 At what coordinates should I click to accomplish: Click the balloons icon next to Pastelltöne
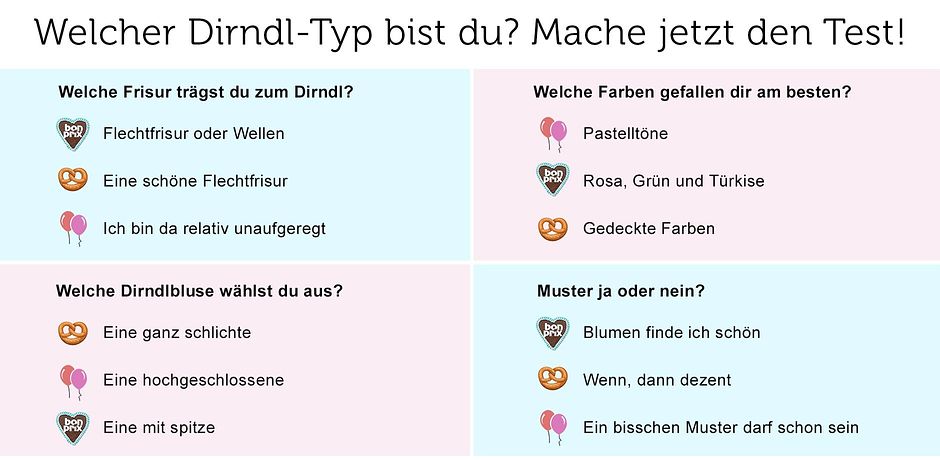click(x=553, y=134)
